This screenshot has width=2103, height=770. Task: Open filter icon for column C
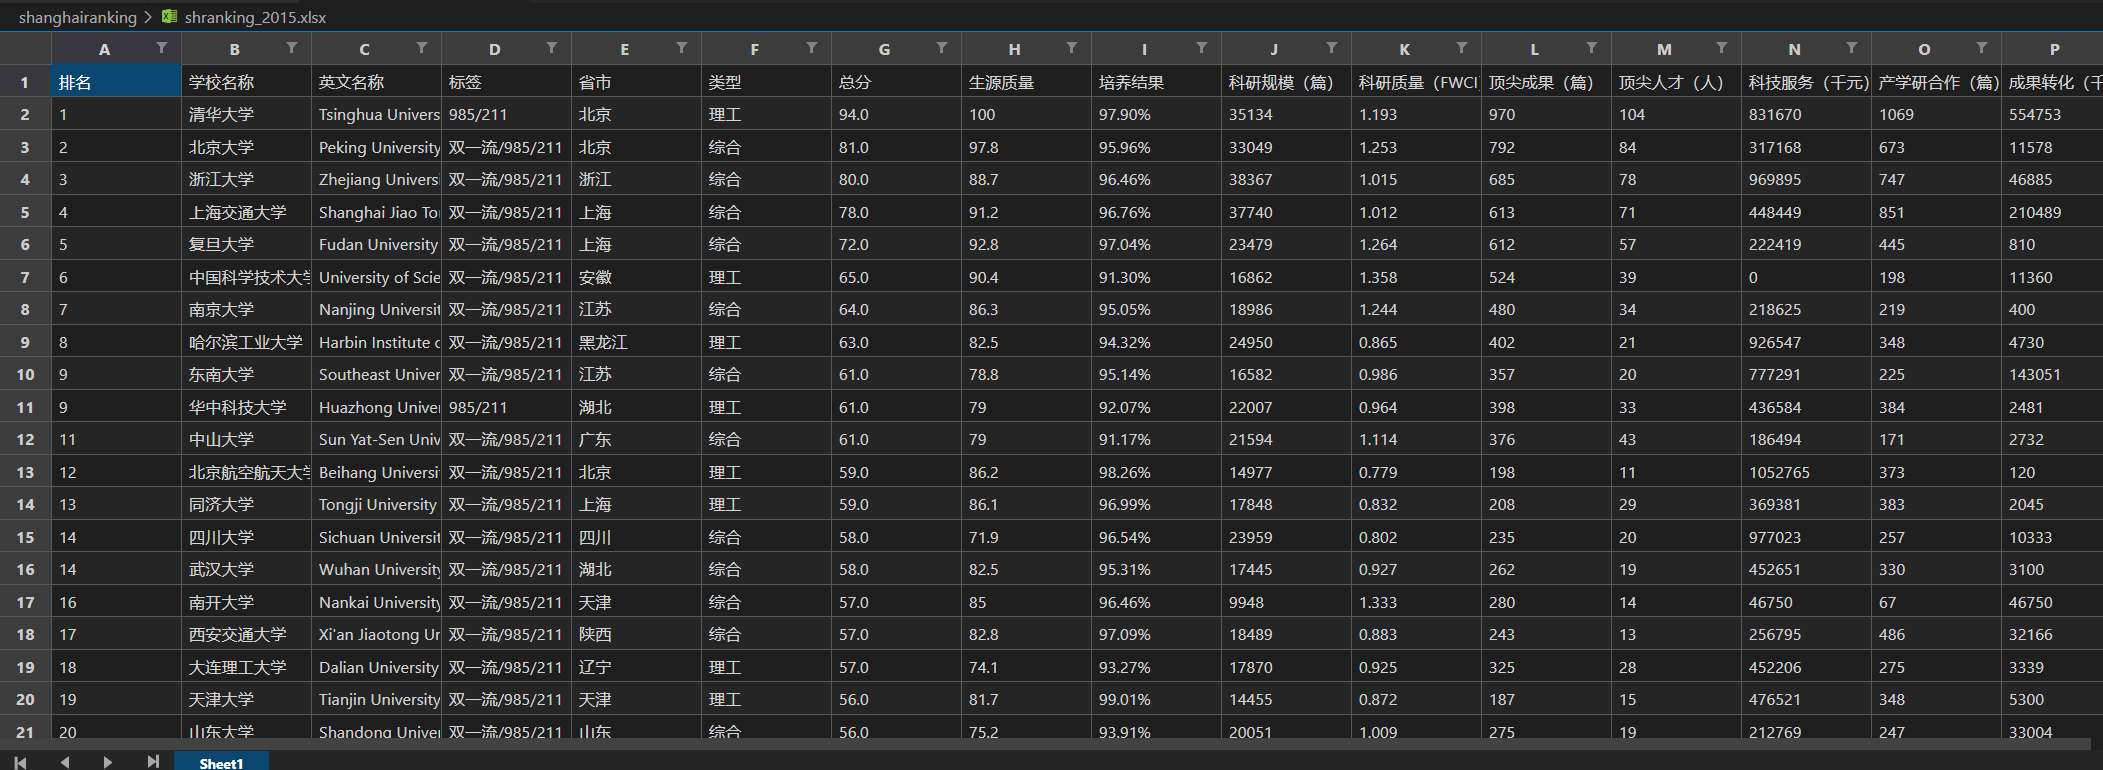tap(422, 48)
